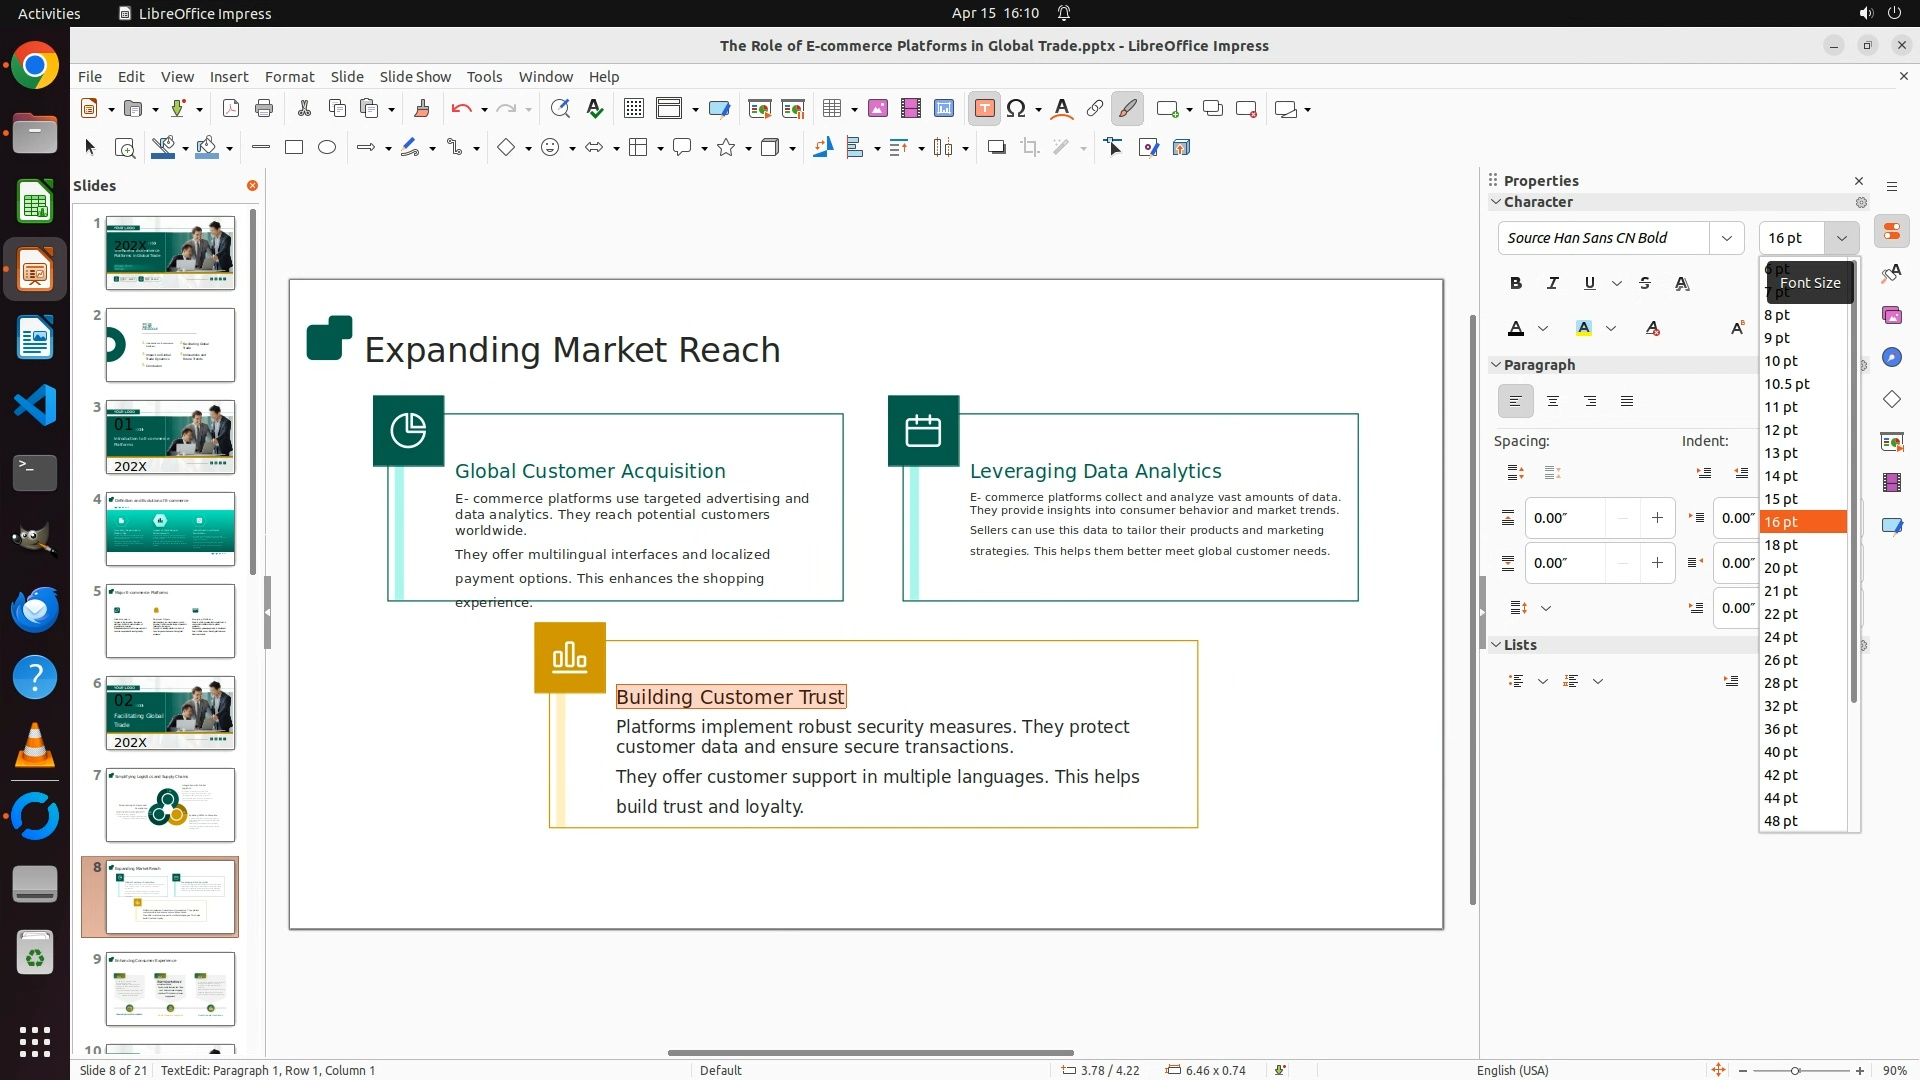The width and height of the screenshot is (1920, 1080).
Task: Open the Format menu
Action: pos(289,77)
